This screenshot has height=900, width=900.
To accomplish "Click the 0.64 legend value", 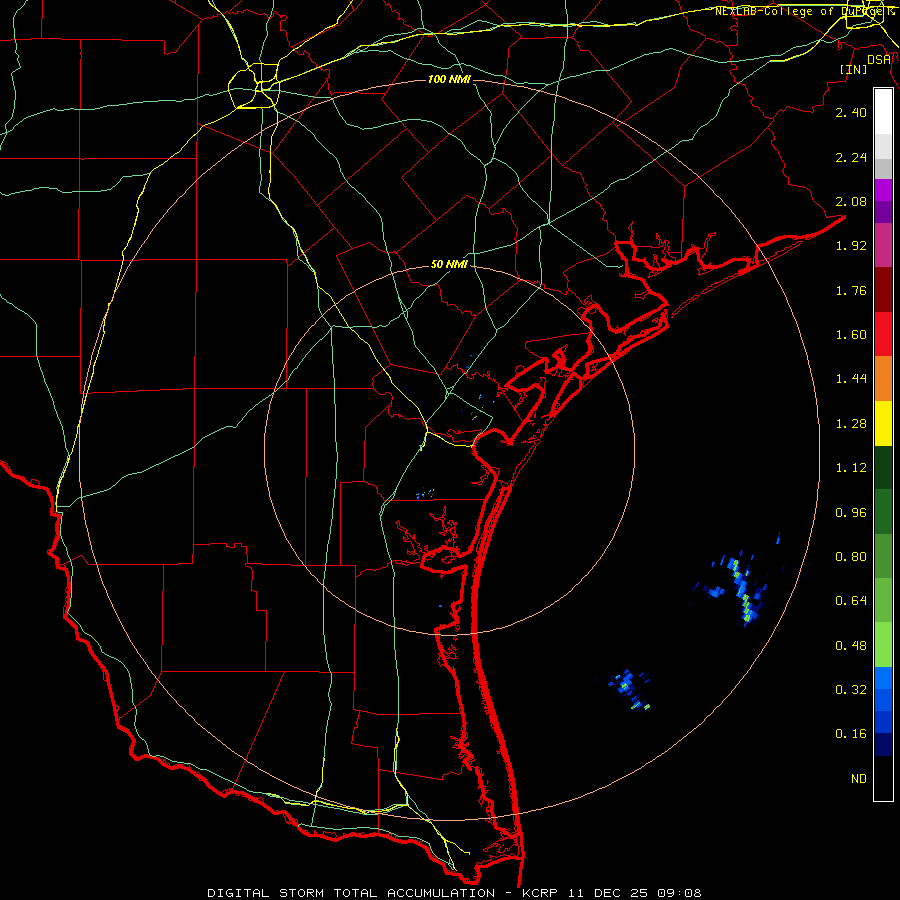I will 851,601.
